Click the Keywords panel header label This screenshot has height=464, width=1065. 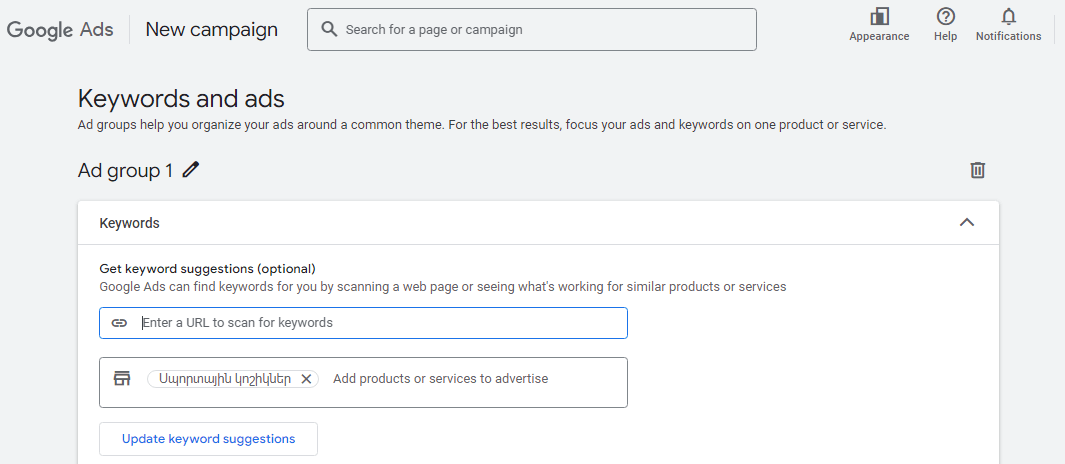(x=129, y=223)
